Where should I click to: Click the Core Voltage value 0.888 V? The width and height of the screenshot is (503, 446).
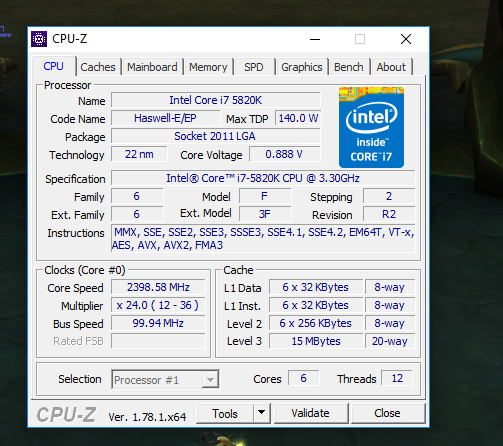[284, 154]
